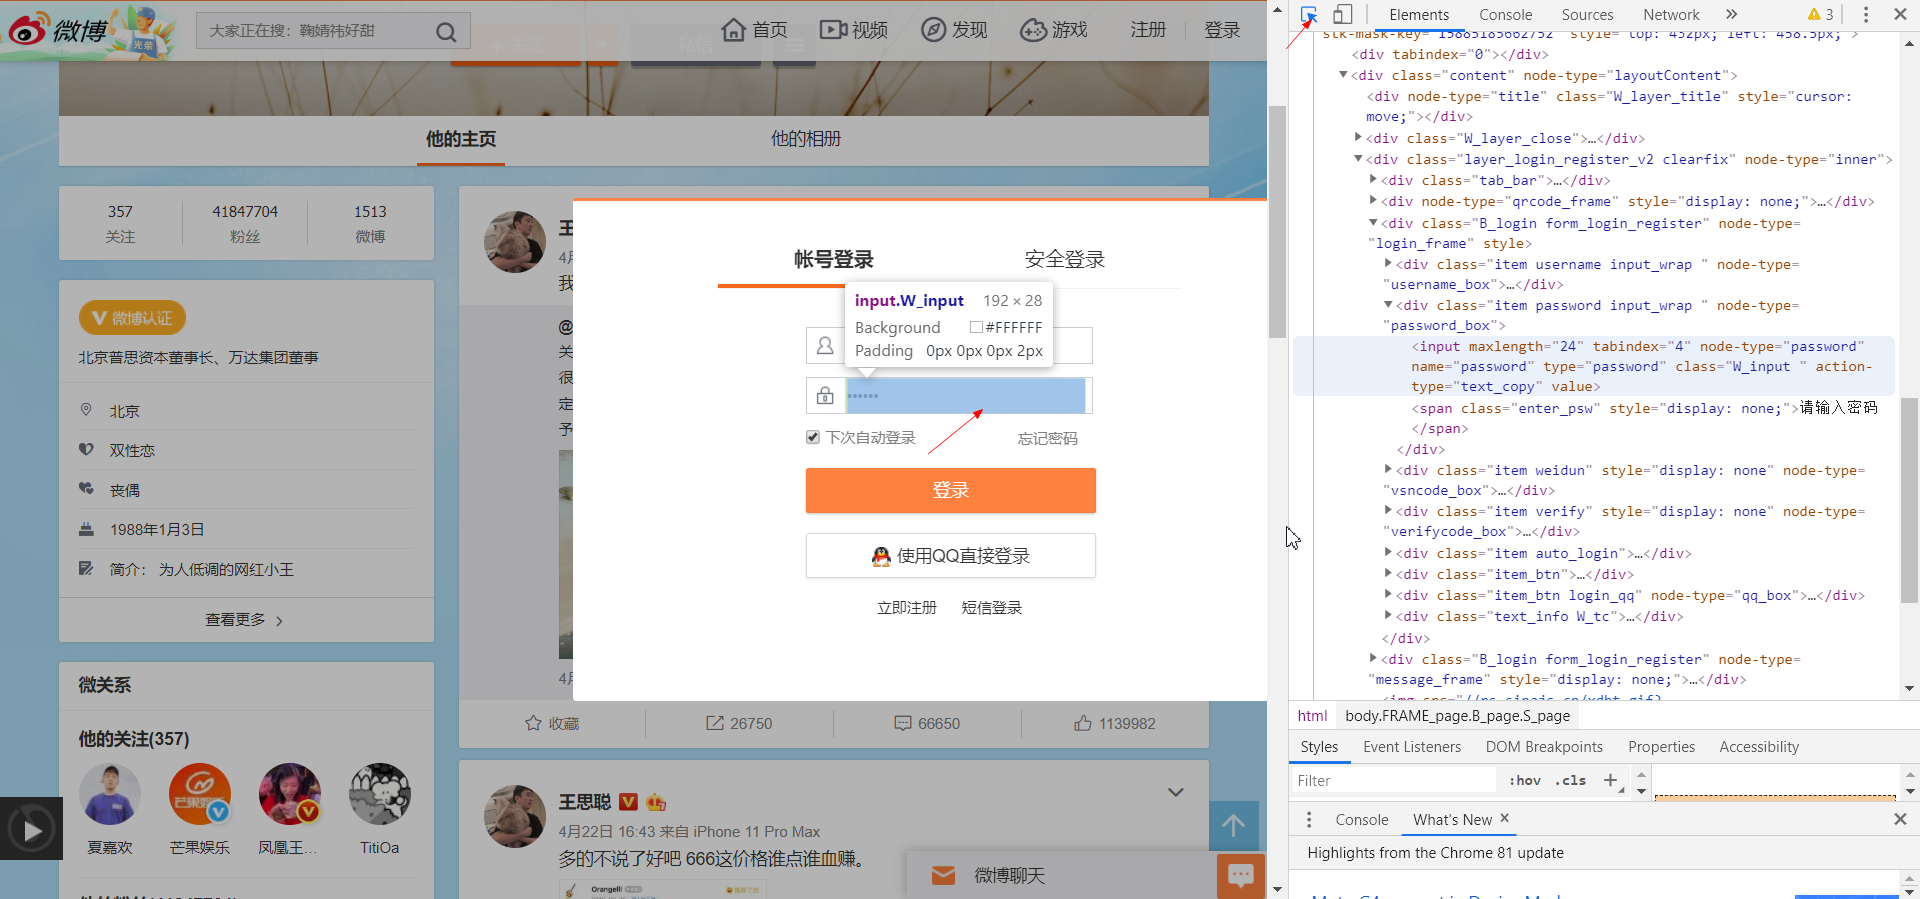Click the QQ penguin login icon
The image size is (1920, 899).
(881, 556)
